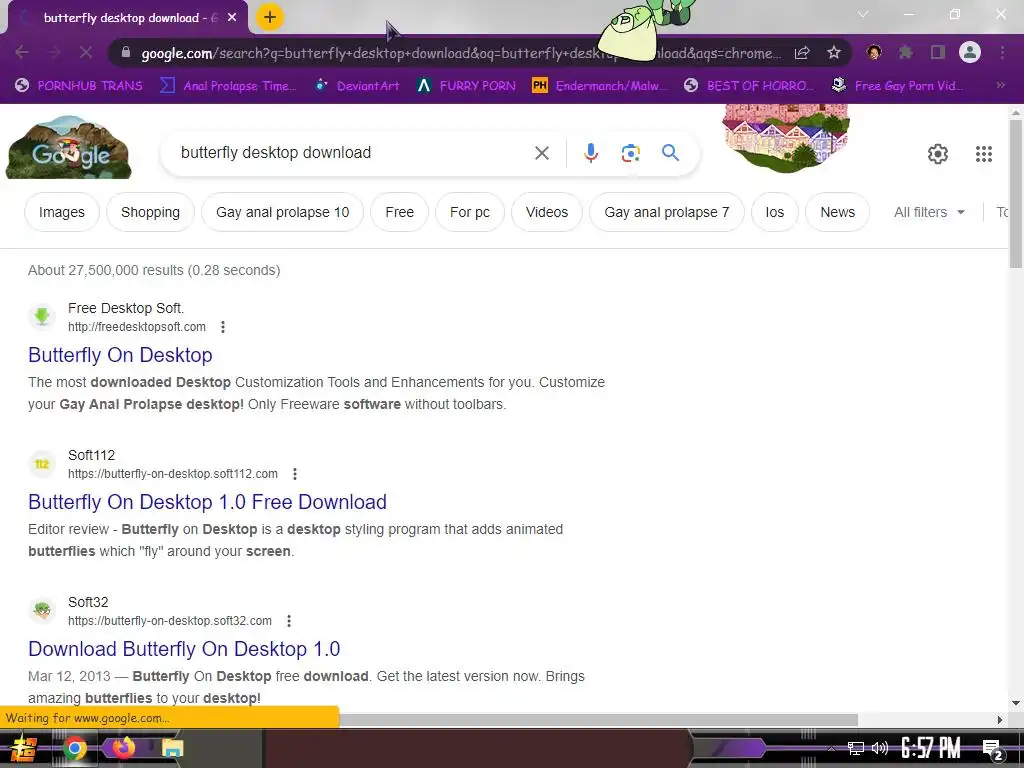
Task: Click the butterfly-on-desktop.soft32.com URL
Action: point(170,620)
